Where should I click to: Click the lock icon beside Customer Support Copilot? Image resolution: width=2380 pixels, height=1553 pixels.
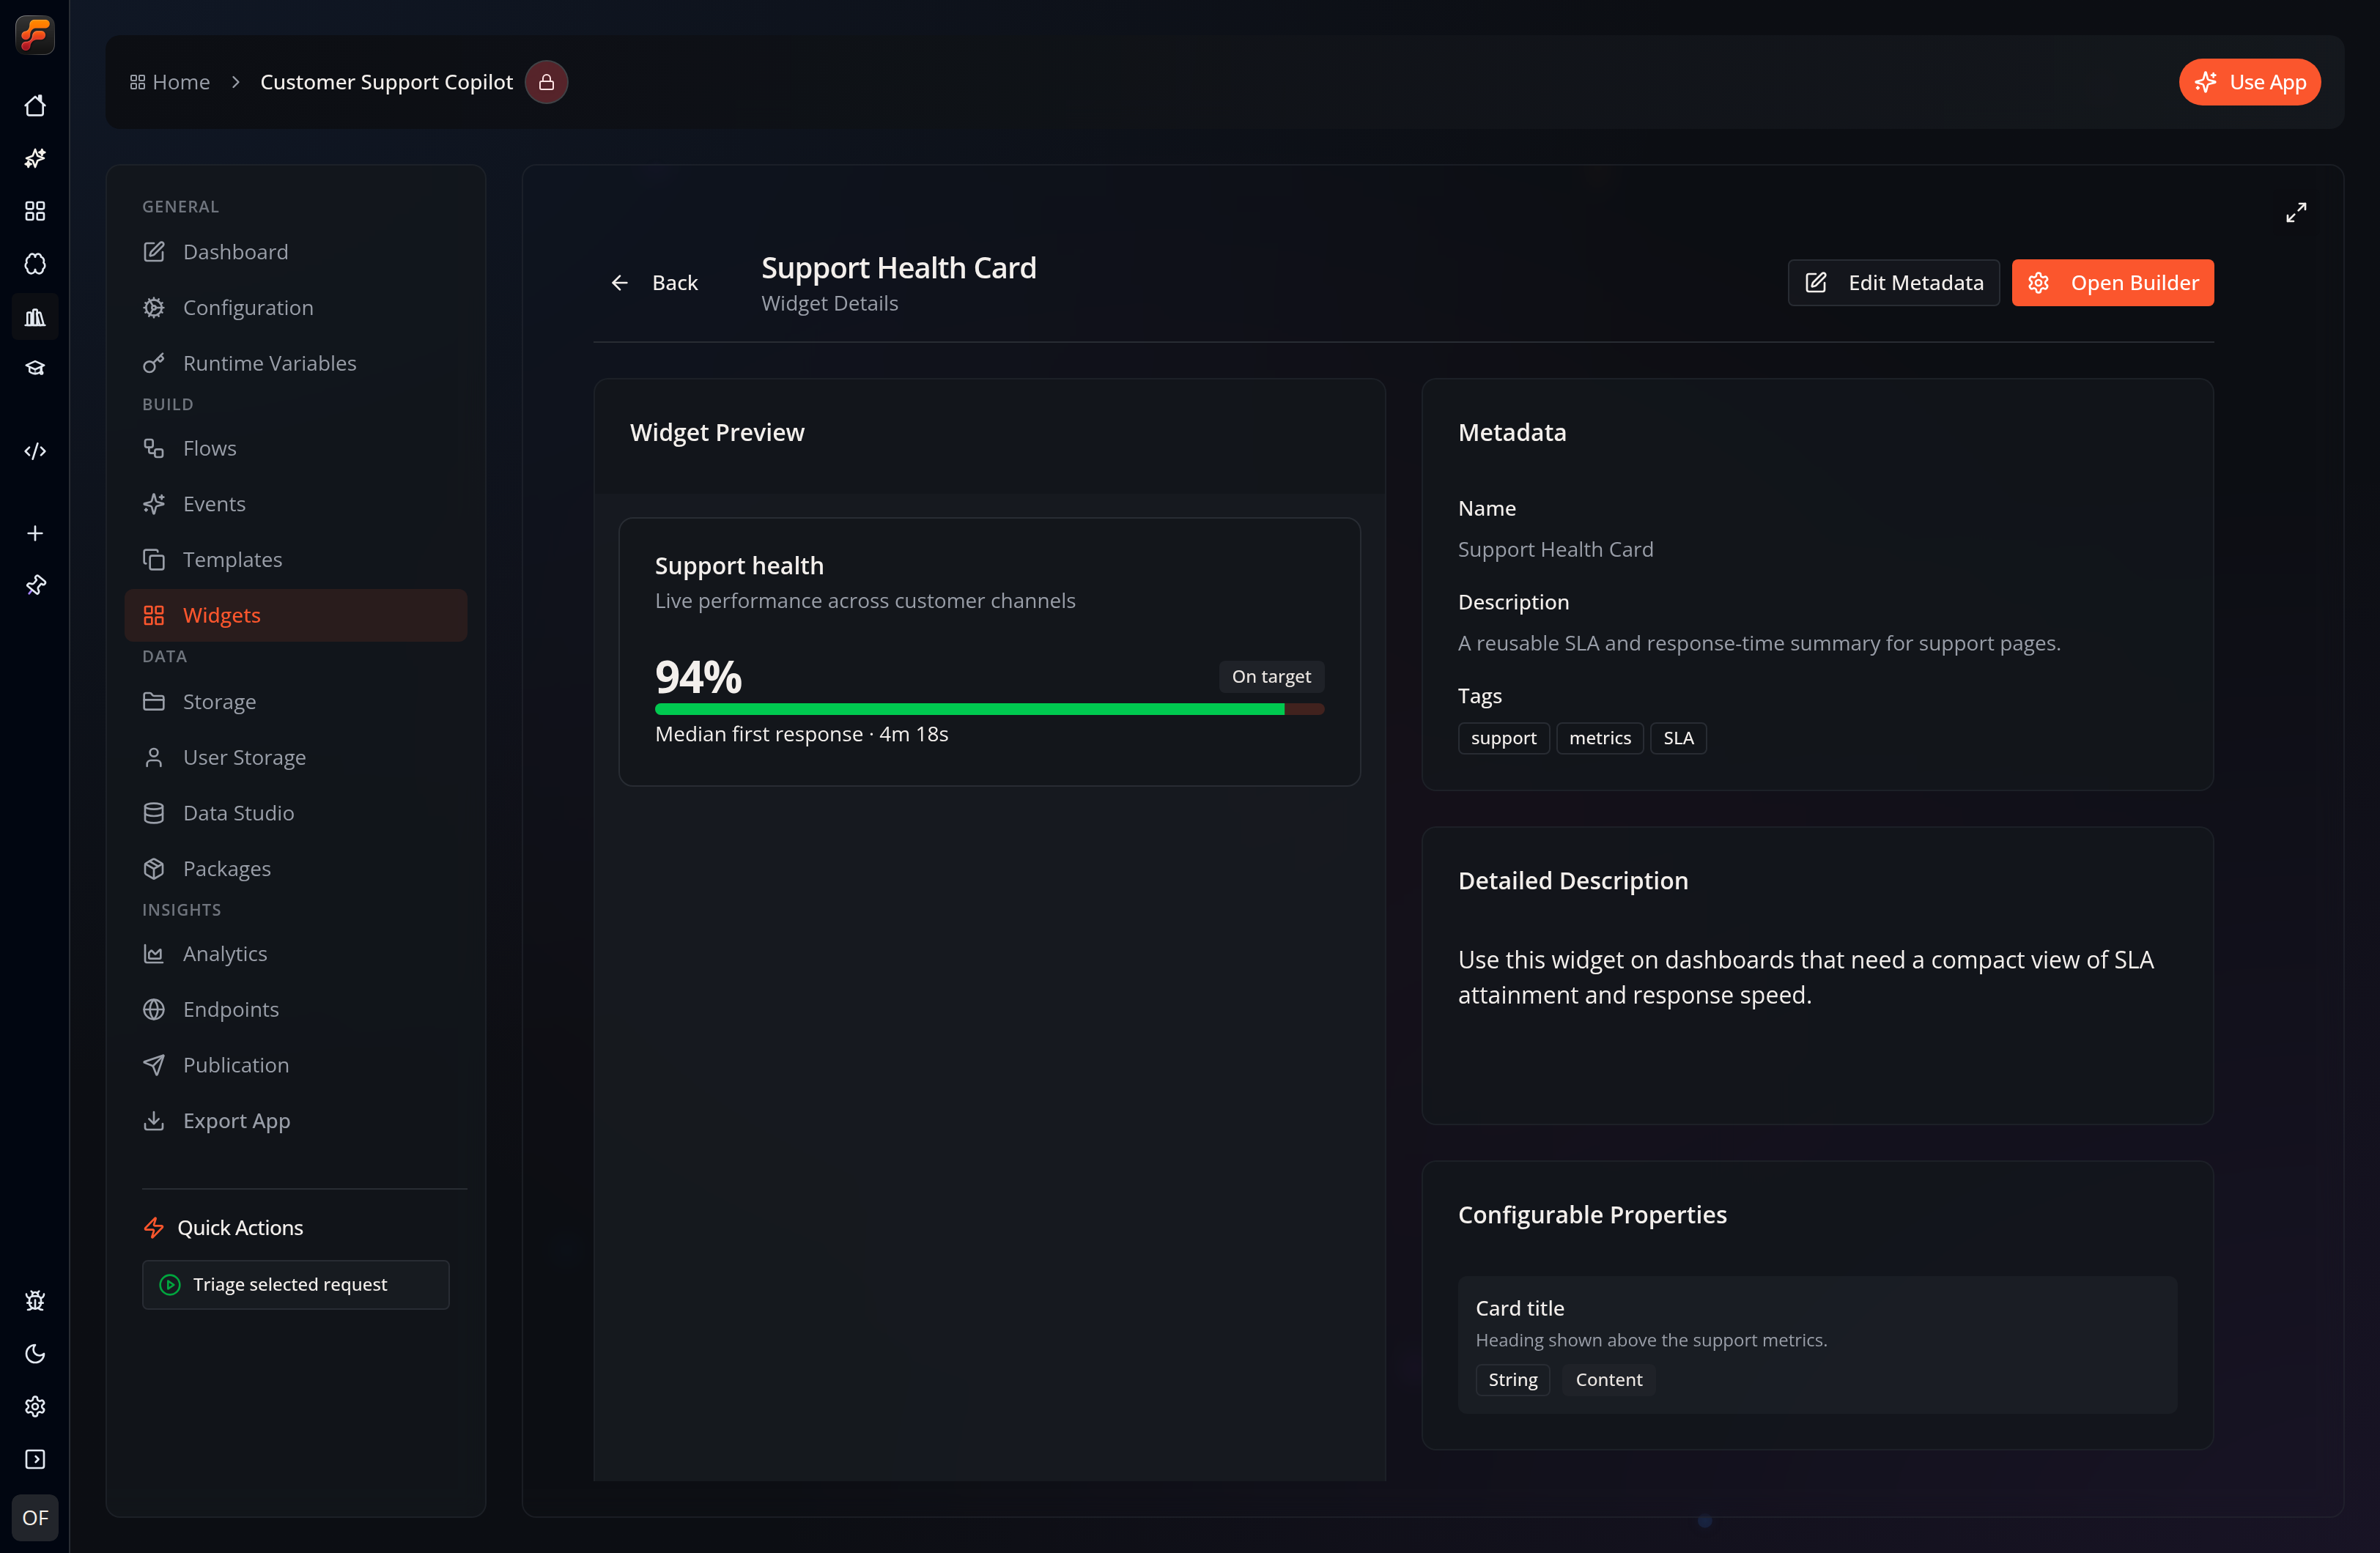tap(546, 82)
